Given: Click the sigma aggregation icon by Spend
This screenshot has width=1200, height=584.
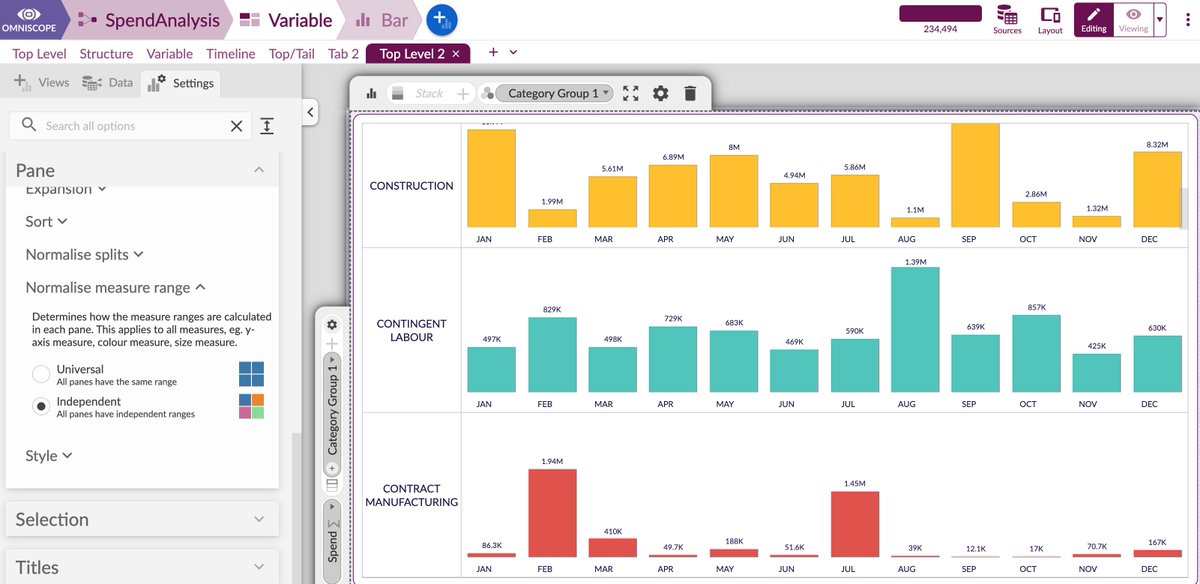Looking at the screenshot, I should 333,521.
